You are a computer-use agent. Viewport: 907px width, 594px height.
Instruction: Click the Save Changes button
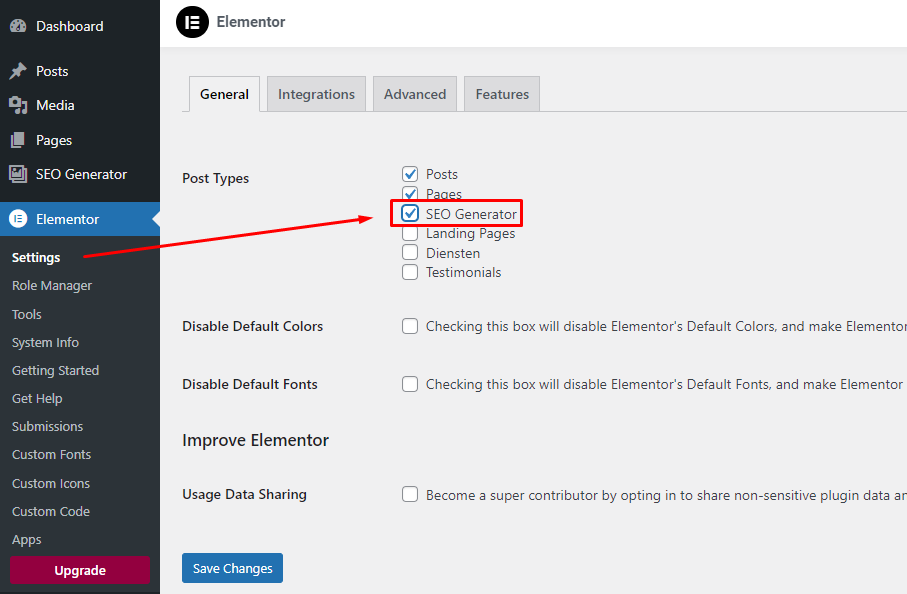(x=233, y=568)
